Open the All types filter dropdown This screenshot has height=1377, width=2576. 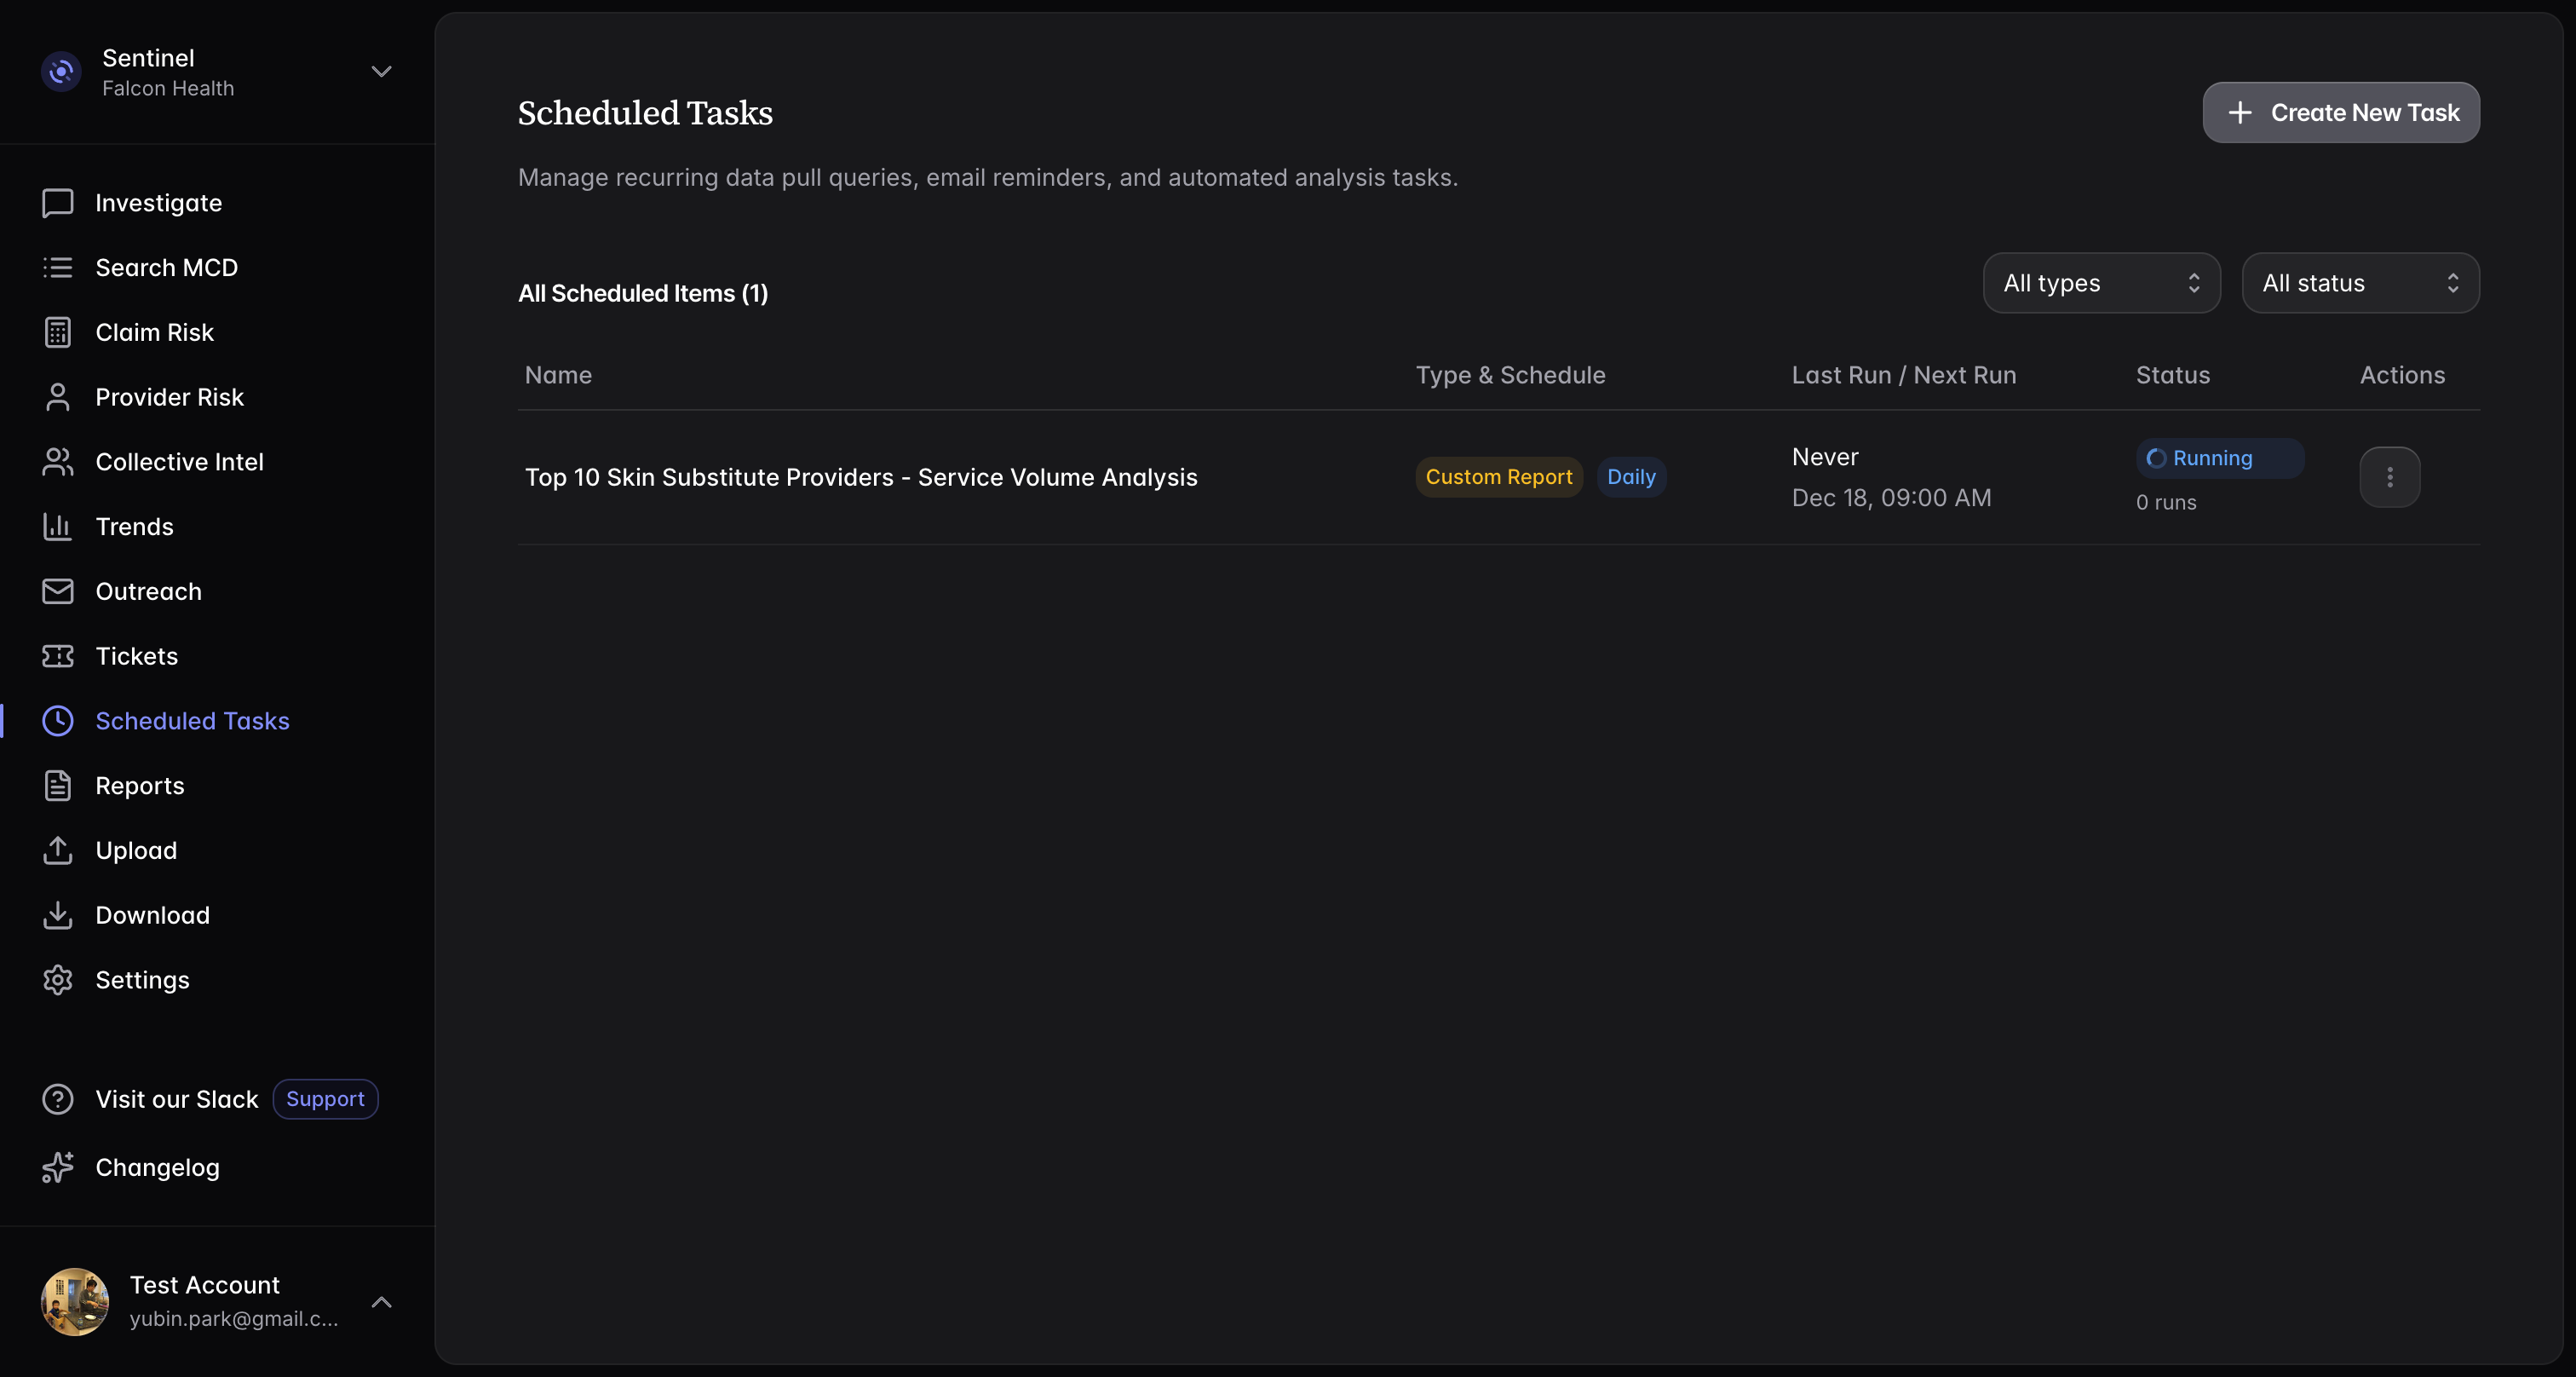(x=2101, y=283)
